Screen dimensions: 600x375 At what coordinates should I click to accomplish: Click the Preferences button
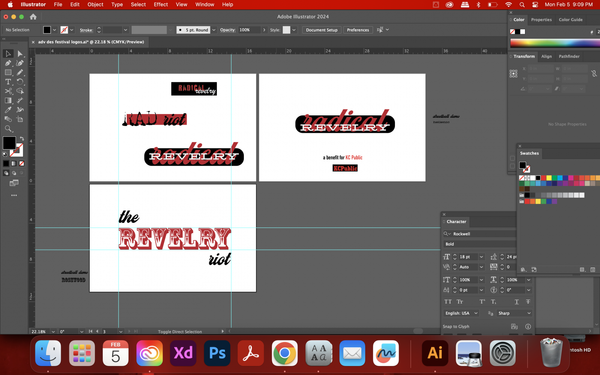tap(358, 30)
